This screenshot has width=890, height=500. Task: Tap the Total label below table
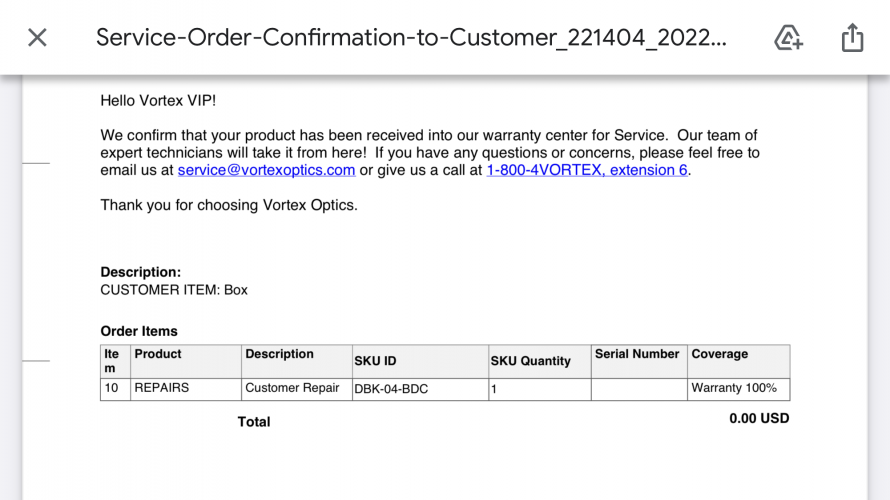tap(254, 422)
